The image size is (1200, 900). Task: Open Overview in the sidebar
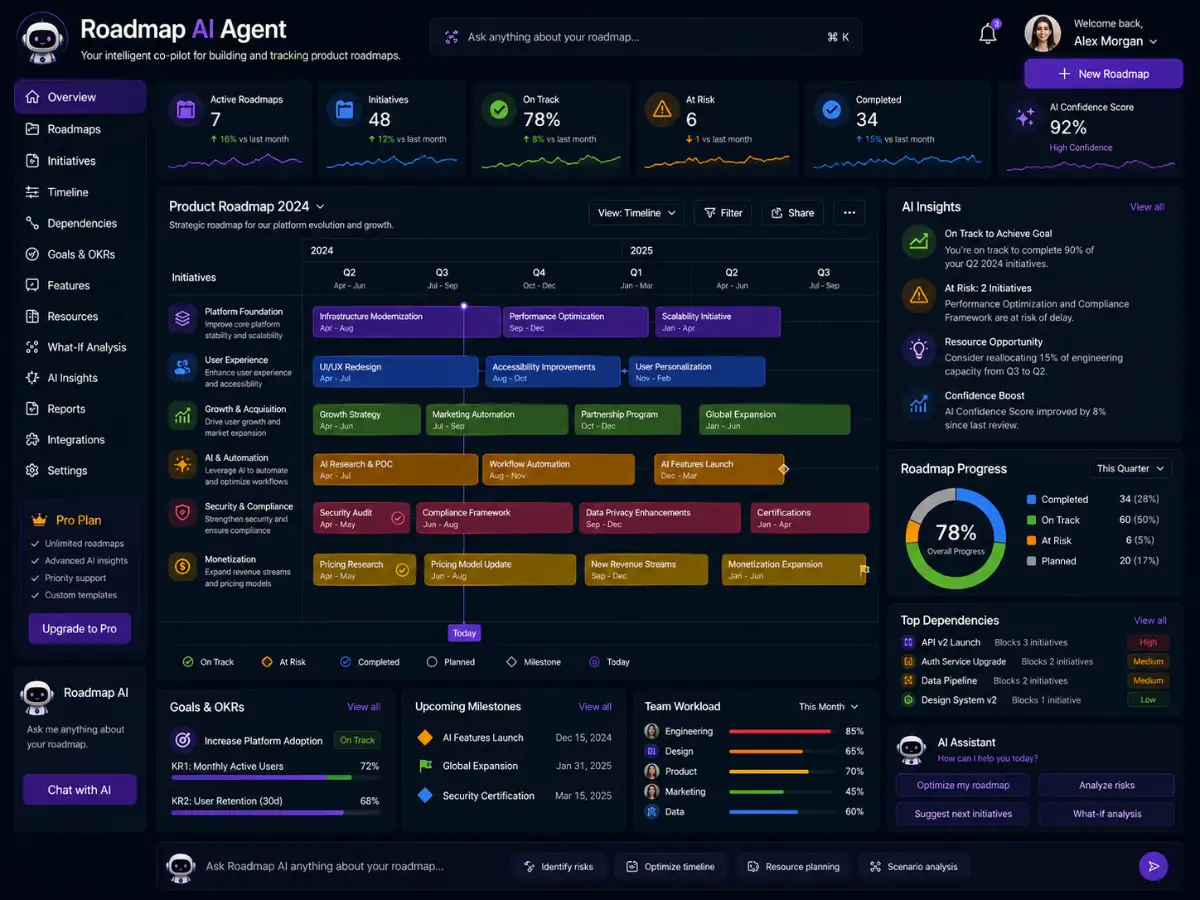[x=80, y=97]
